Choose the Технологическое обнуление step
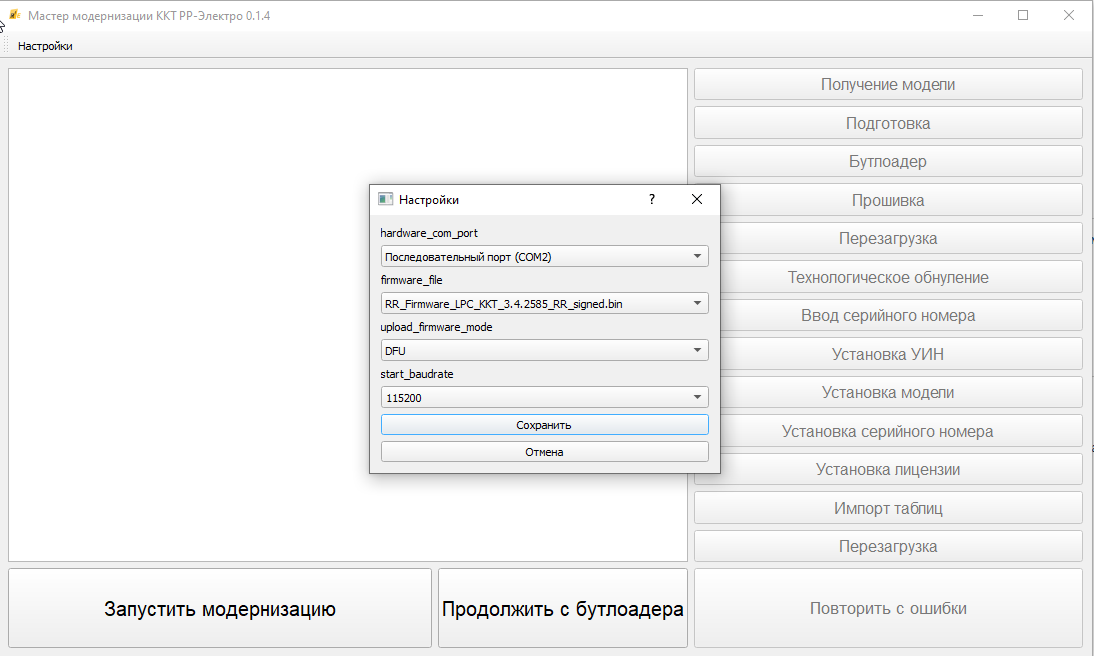Viewport: 1094px width, 656px height. tap(888, 277)
